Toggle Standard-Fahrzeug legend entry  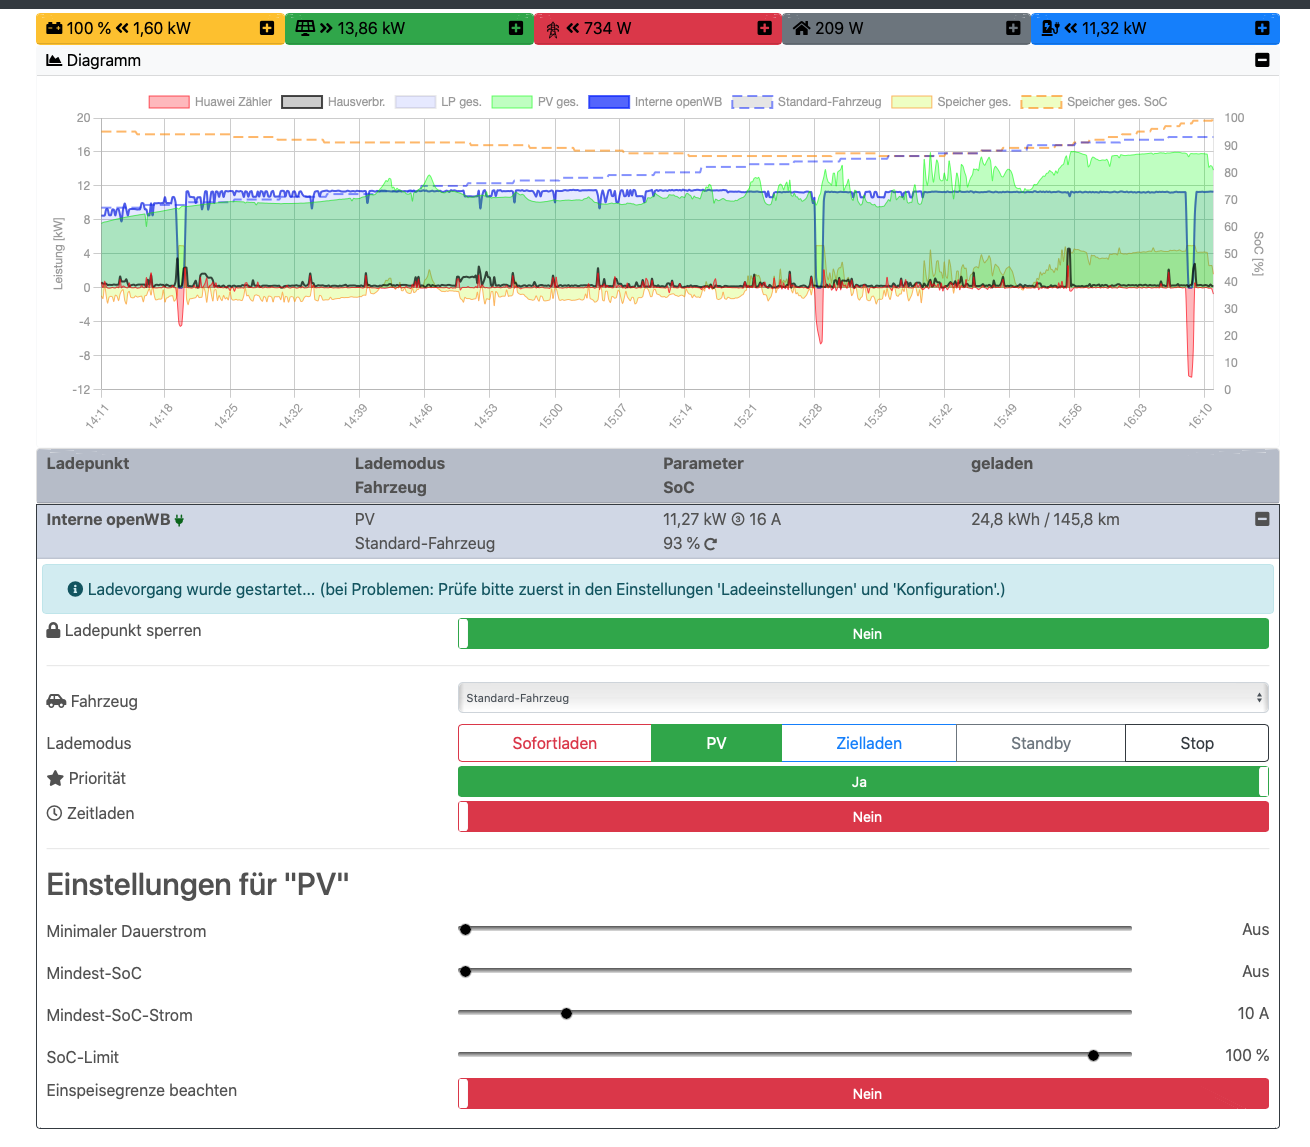coord(806,102)
